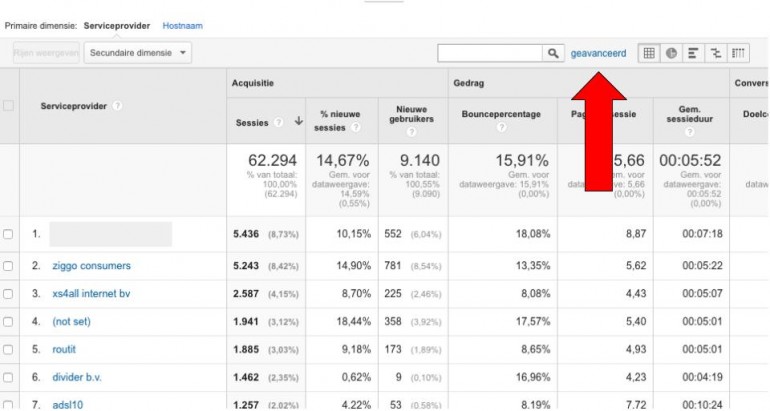Open the divider b.v. provider link
The width and height of the screenshot is (770, 411).
77,378
